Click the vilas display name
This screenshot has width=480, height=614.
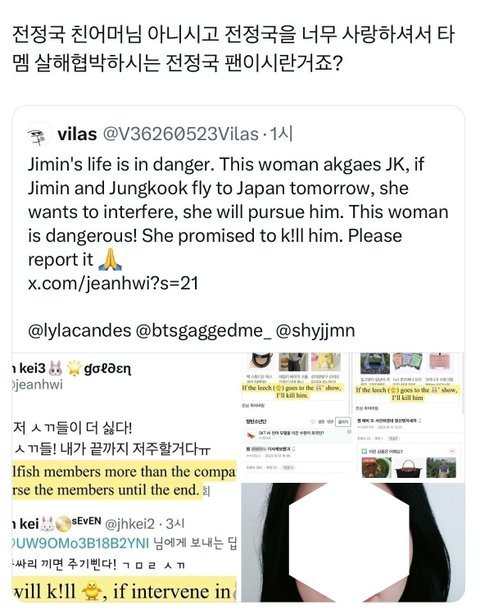pyautogui.click(x=77, y=134)
